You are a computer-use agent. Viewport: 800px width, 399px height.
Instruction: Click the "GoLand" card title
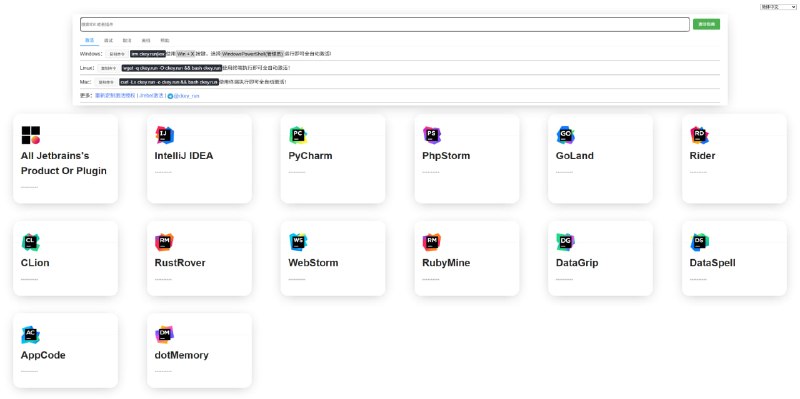[x=574, y=156]
